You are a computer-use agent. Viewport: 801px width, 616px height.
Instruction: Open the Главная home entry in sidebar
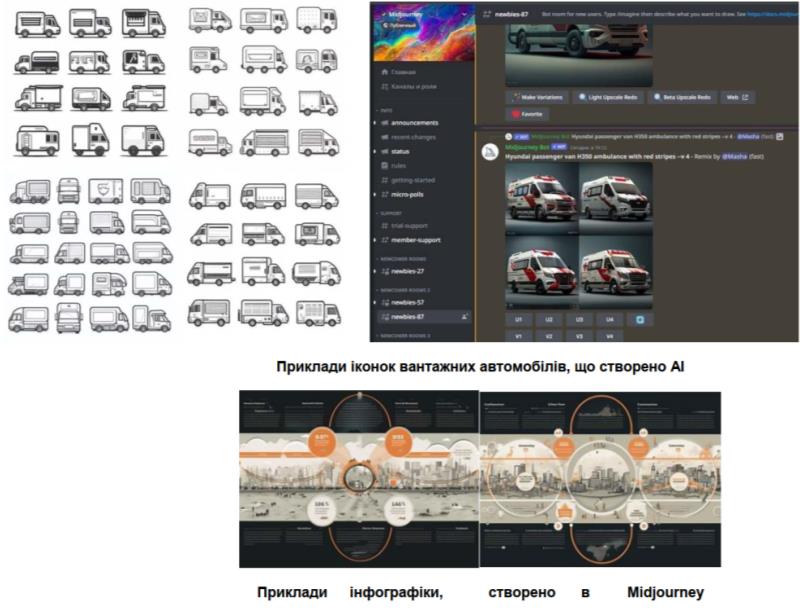tap(398, 72)
